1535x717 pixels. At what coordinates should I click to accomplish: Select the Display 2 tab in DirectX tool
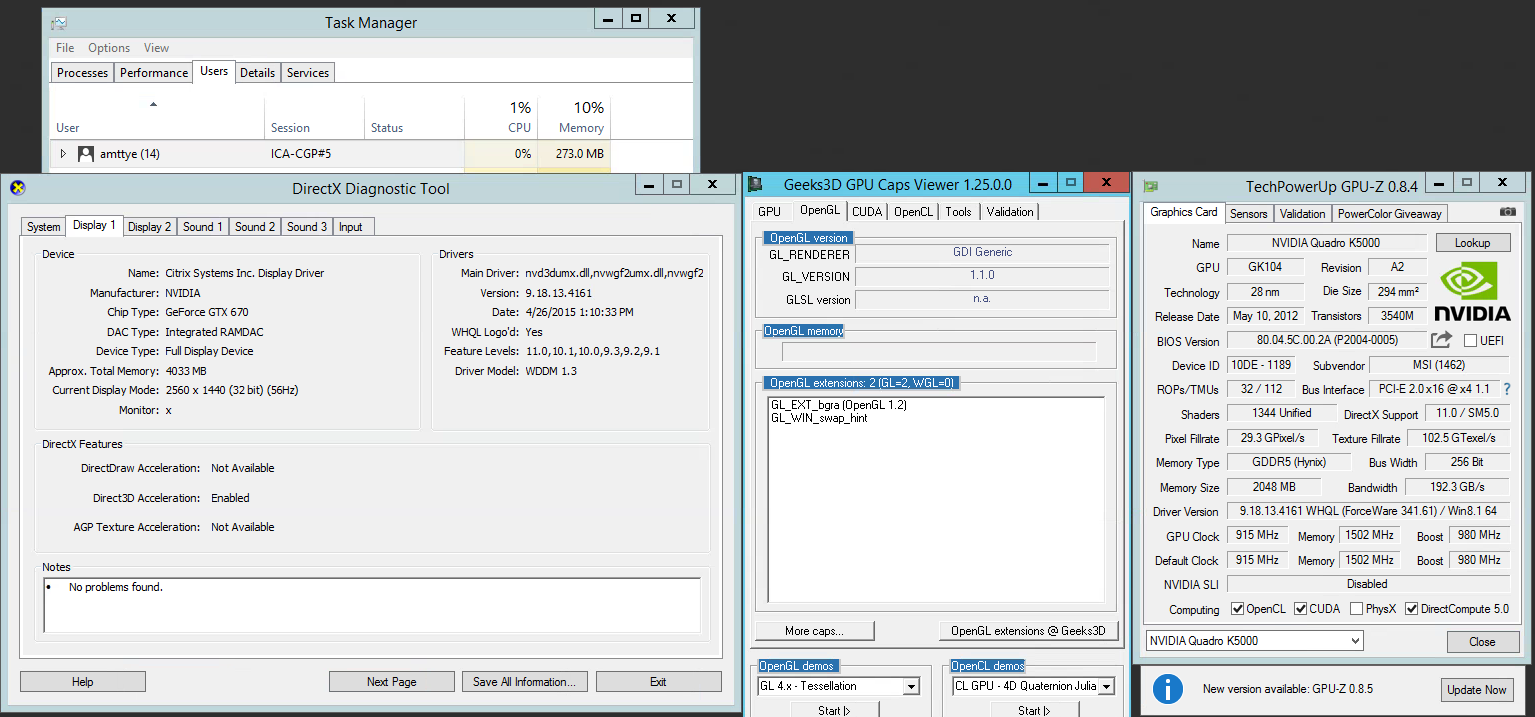[x=149, y=227]
